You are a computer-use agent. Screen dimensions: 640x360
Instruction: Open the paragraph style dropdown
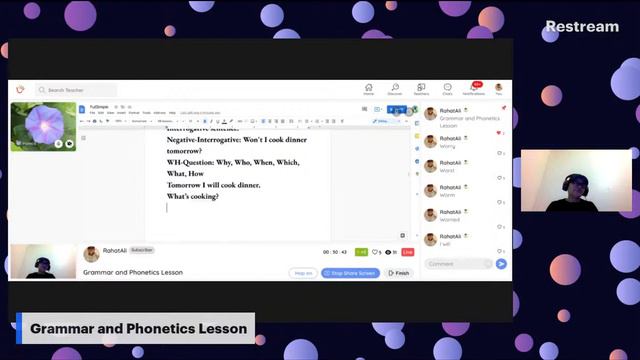[x=142, y=121]
